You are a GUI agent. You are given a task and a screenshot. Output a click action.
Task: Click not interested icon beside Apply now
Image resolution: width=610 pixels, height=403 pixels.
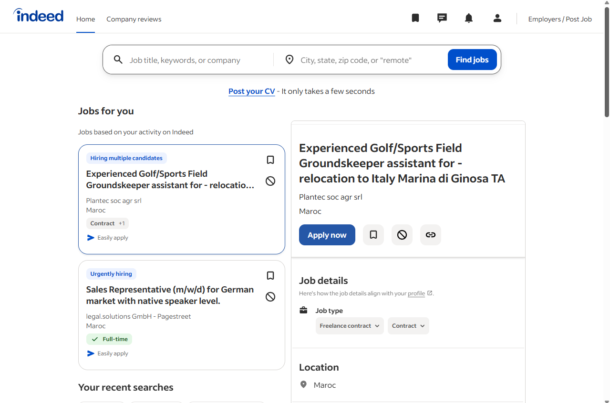(x=402, y=235)
